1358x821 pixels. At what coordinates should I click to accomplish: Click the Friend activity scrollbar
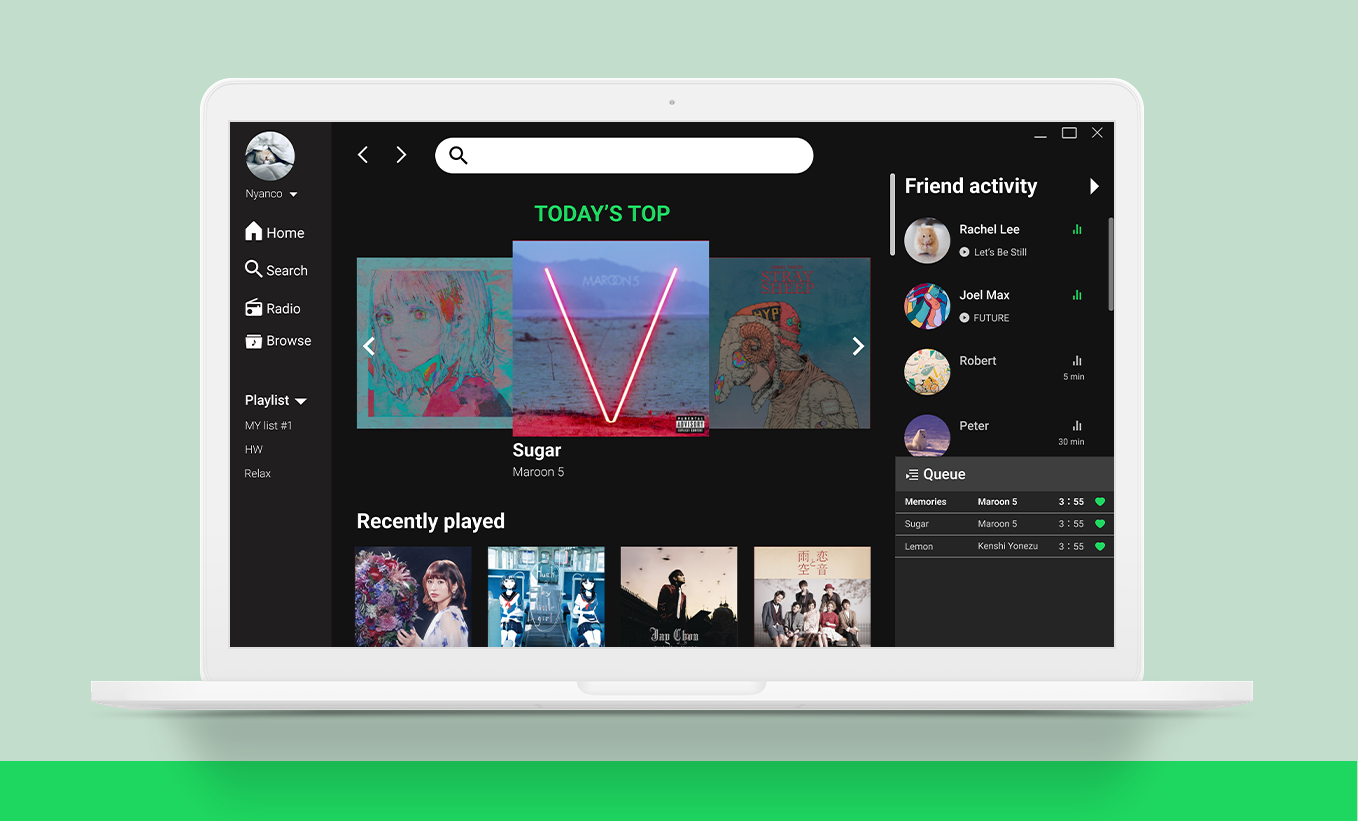click(x=1111, y=264)
